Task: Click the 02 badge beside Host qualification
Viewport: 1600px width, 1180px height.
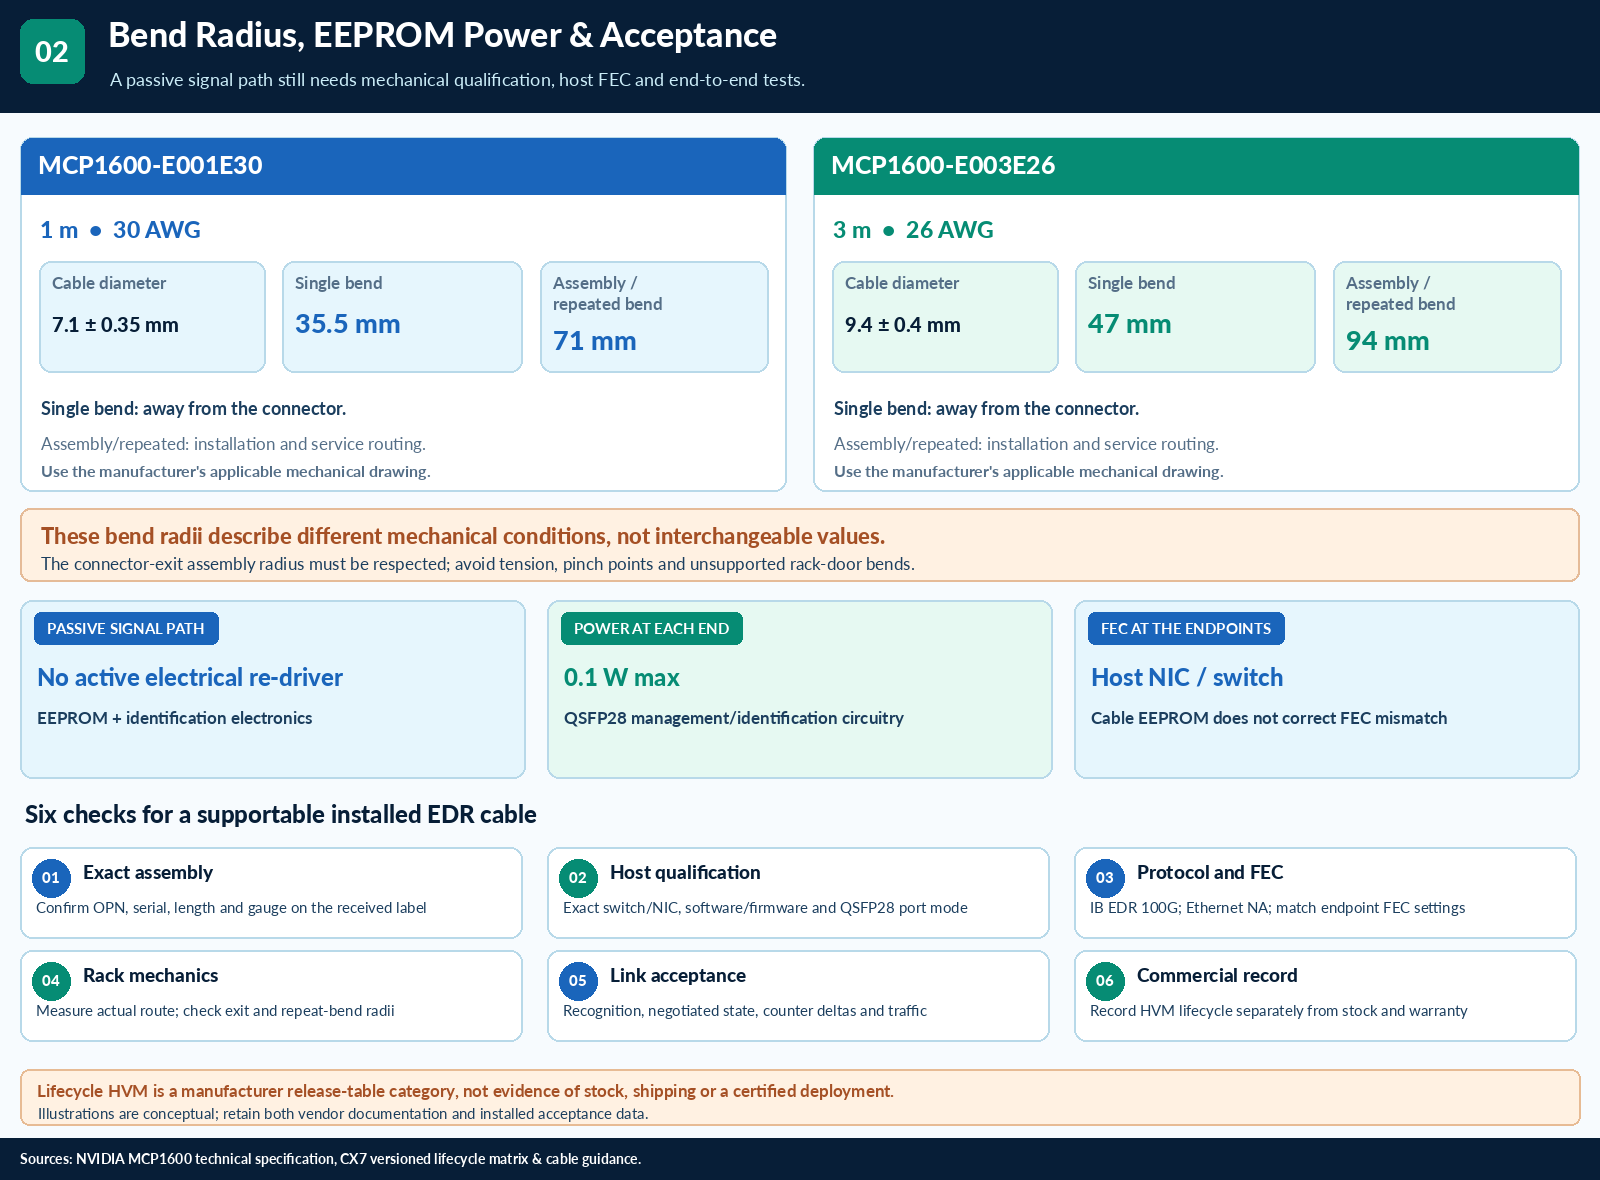Action: click(578, 878)
